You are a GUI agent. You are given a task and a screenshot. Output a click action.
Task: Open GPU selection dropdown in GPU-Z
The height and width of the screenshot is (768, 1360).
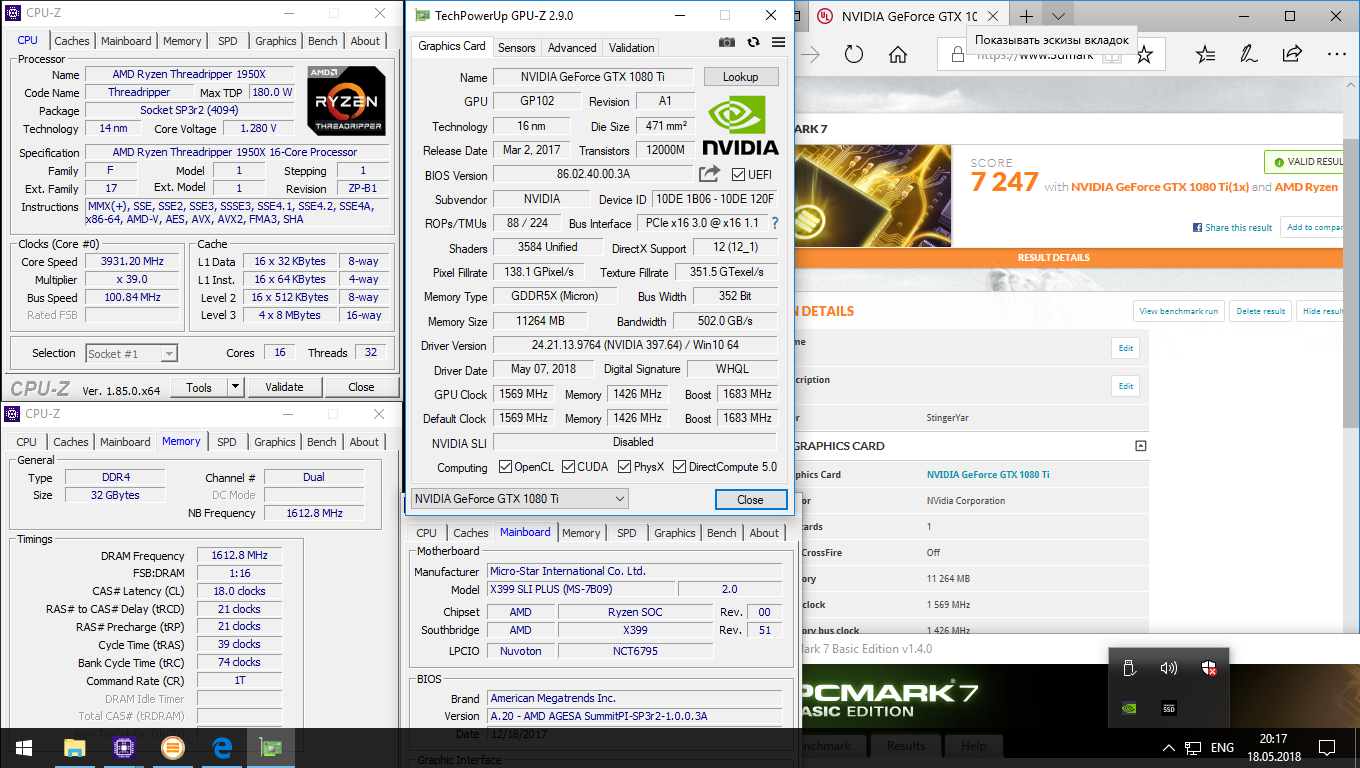[x=520, y=498]
